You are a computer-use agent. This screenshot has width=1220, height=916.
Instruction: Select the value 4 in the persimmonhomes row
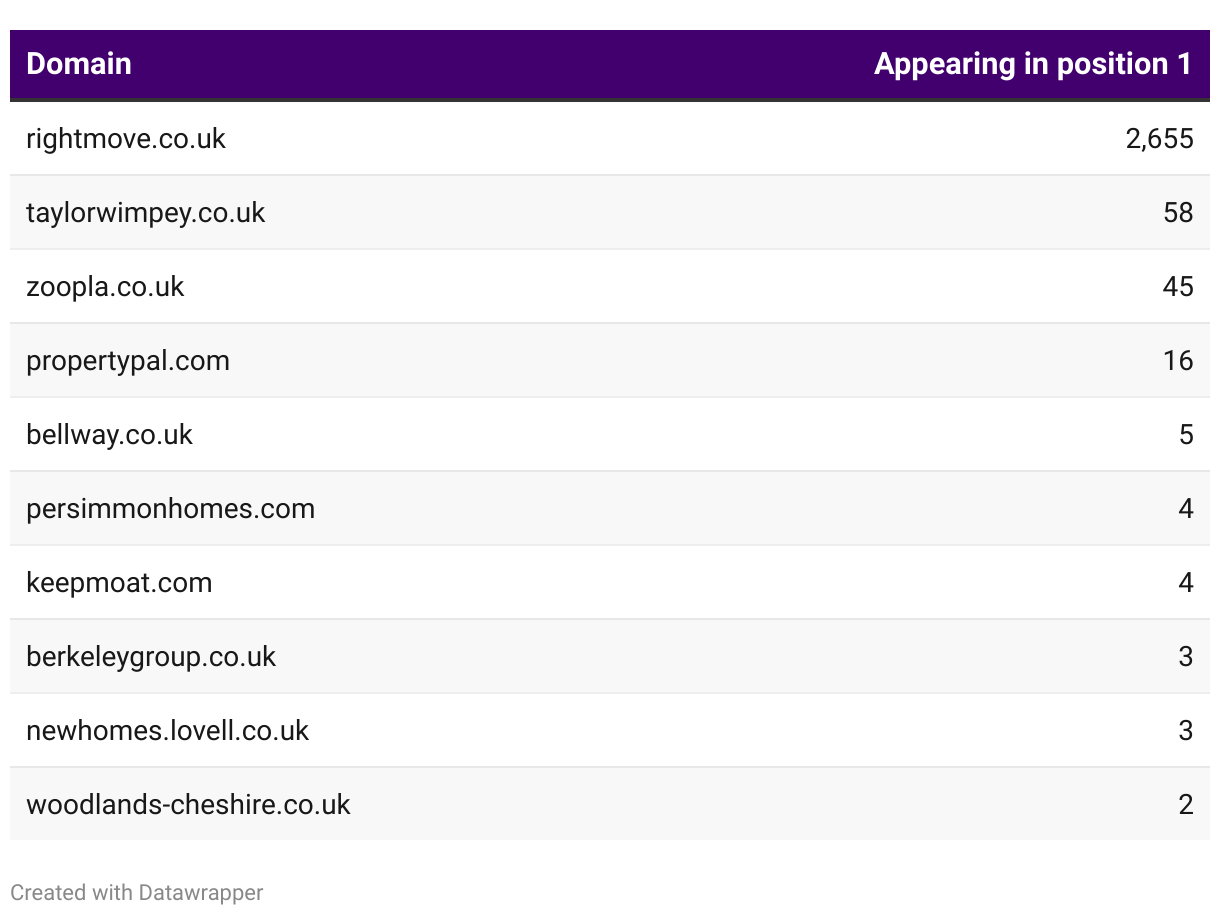point(1186,508)
